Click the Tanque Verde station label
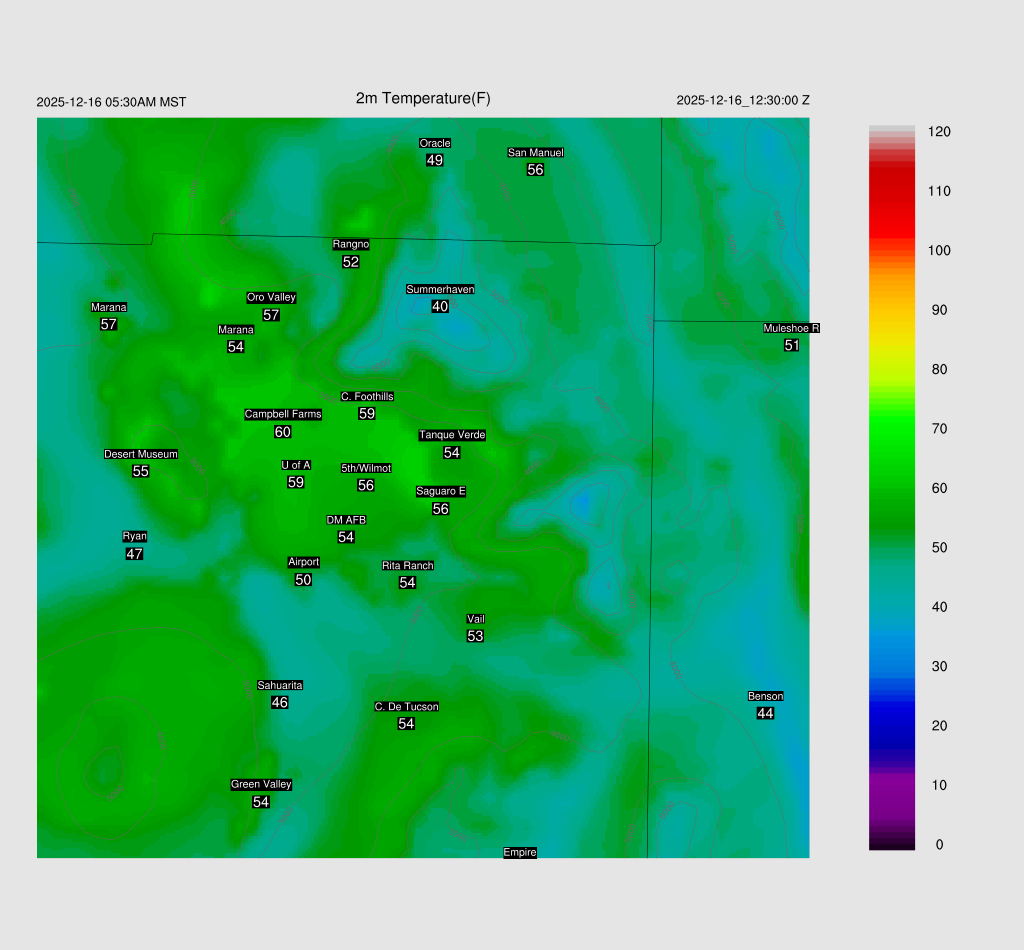 point(452,435)
